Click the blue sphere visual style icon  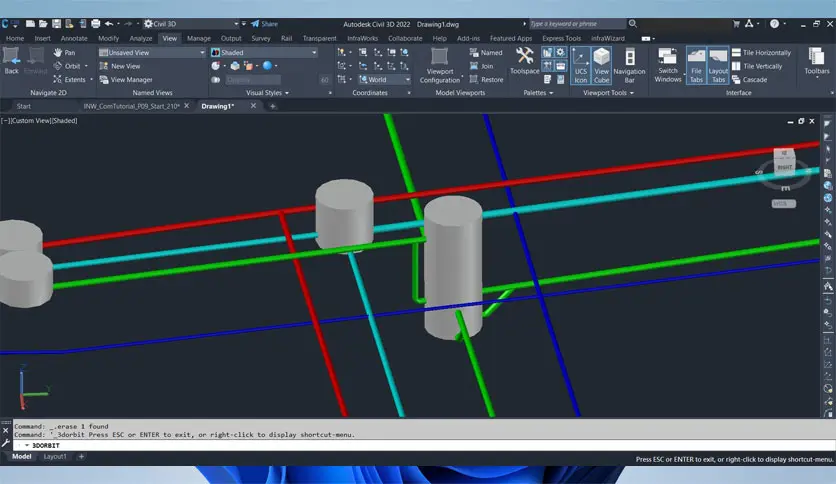[267, 66]
